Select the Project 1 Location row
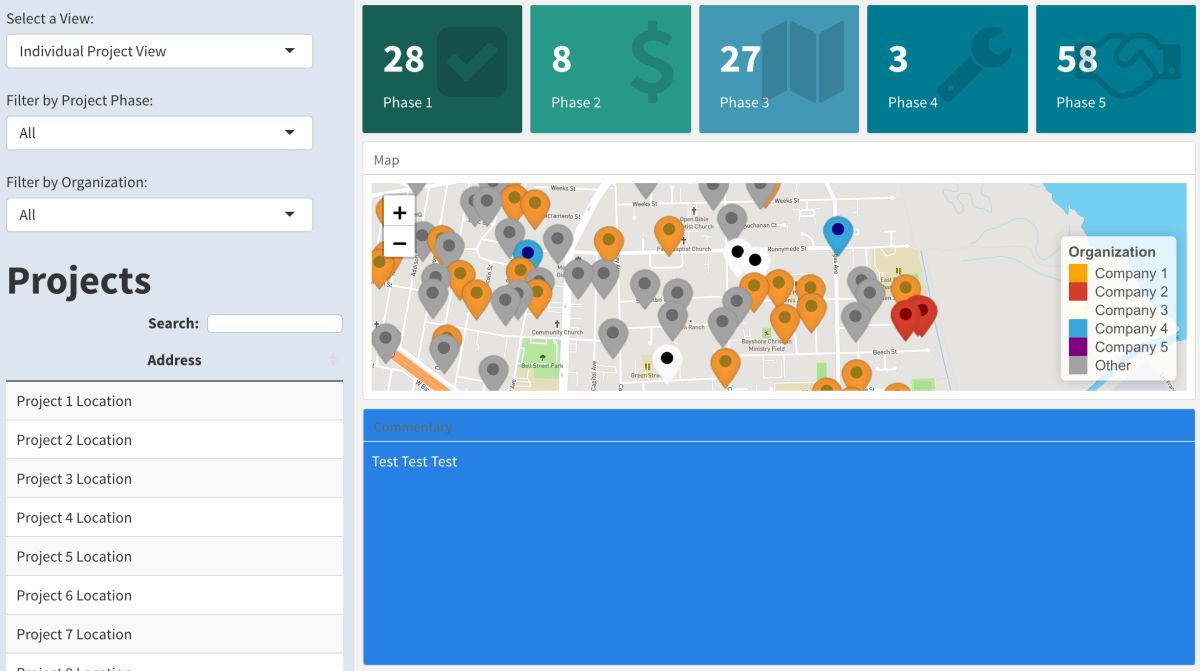Image resolution: width=1200 pixels, height=671 pixels. [x=174, y=401]
